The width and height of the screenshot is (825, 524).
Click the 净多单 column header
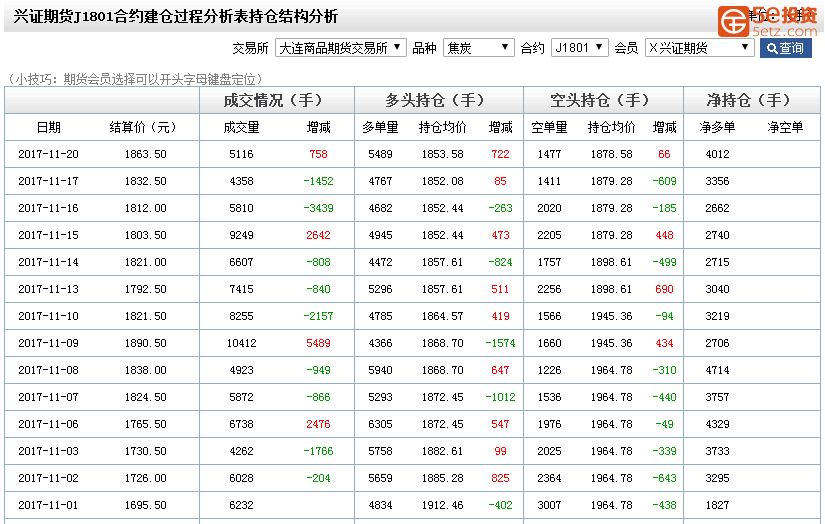pyautogui.click(x=717, y=127)
